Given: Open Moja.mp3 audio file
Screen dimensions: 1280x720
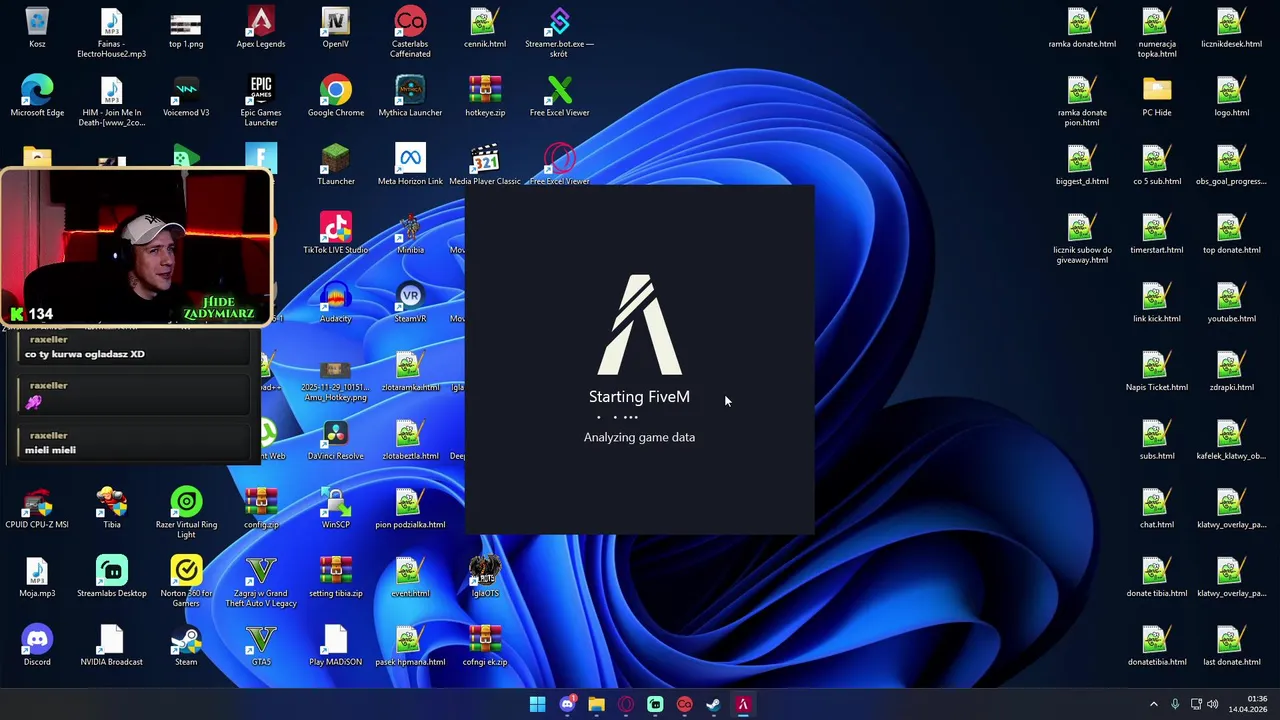Looking at the screenshot, I should [x=37, y=576].
